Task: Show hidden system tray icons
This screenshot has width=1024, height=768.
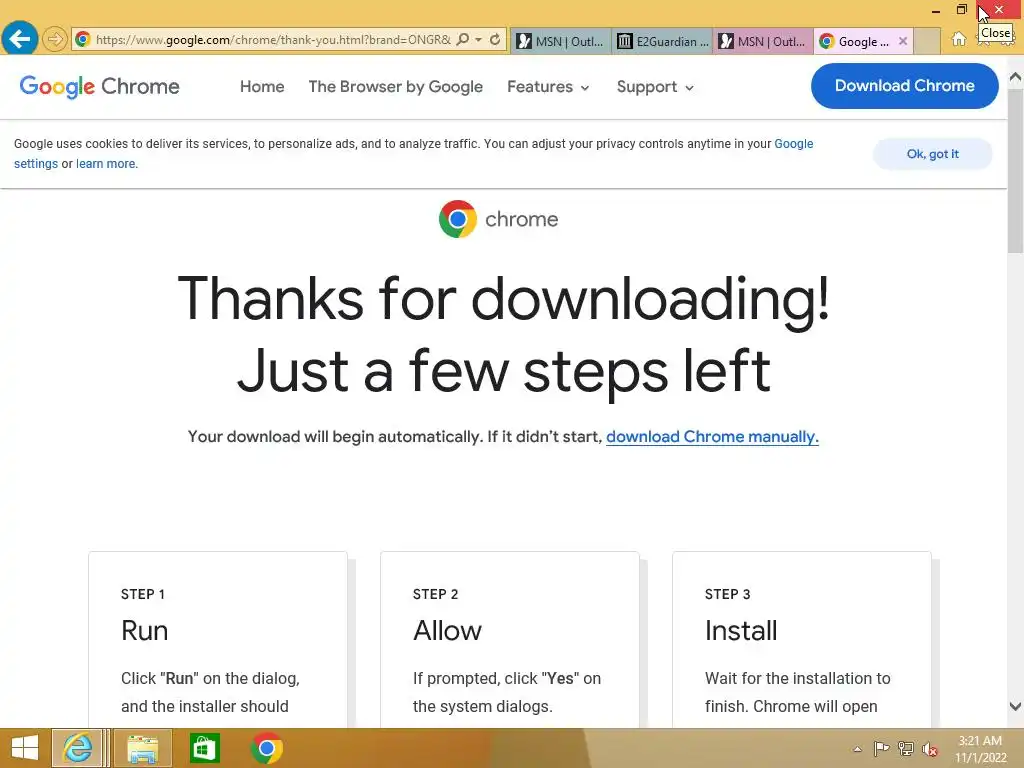Action: (x=857, y=749)
